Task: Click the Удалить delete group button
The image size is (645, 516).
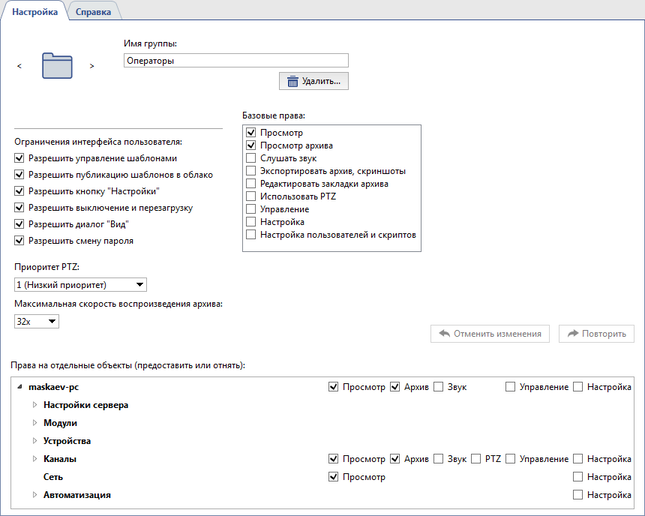Action: tap(313, 81)
